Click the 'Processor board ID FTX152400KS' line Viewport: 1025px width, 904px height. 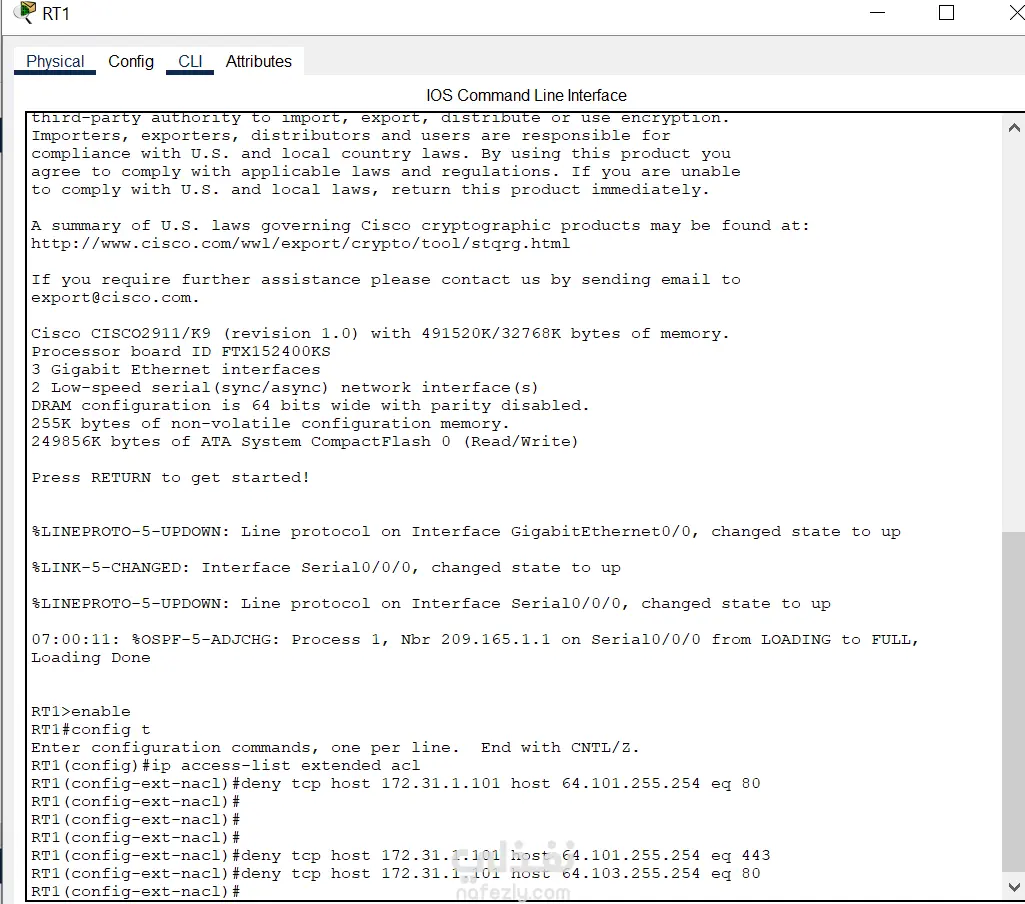point(180,352)
